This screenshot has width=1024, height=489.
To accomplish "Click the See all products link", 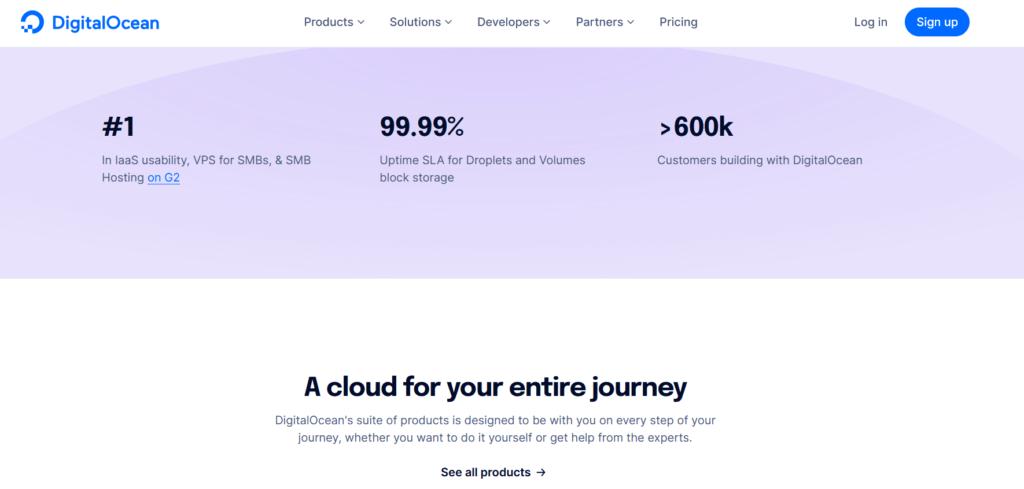I will click(x=485, y=472).
